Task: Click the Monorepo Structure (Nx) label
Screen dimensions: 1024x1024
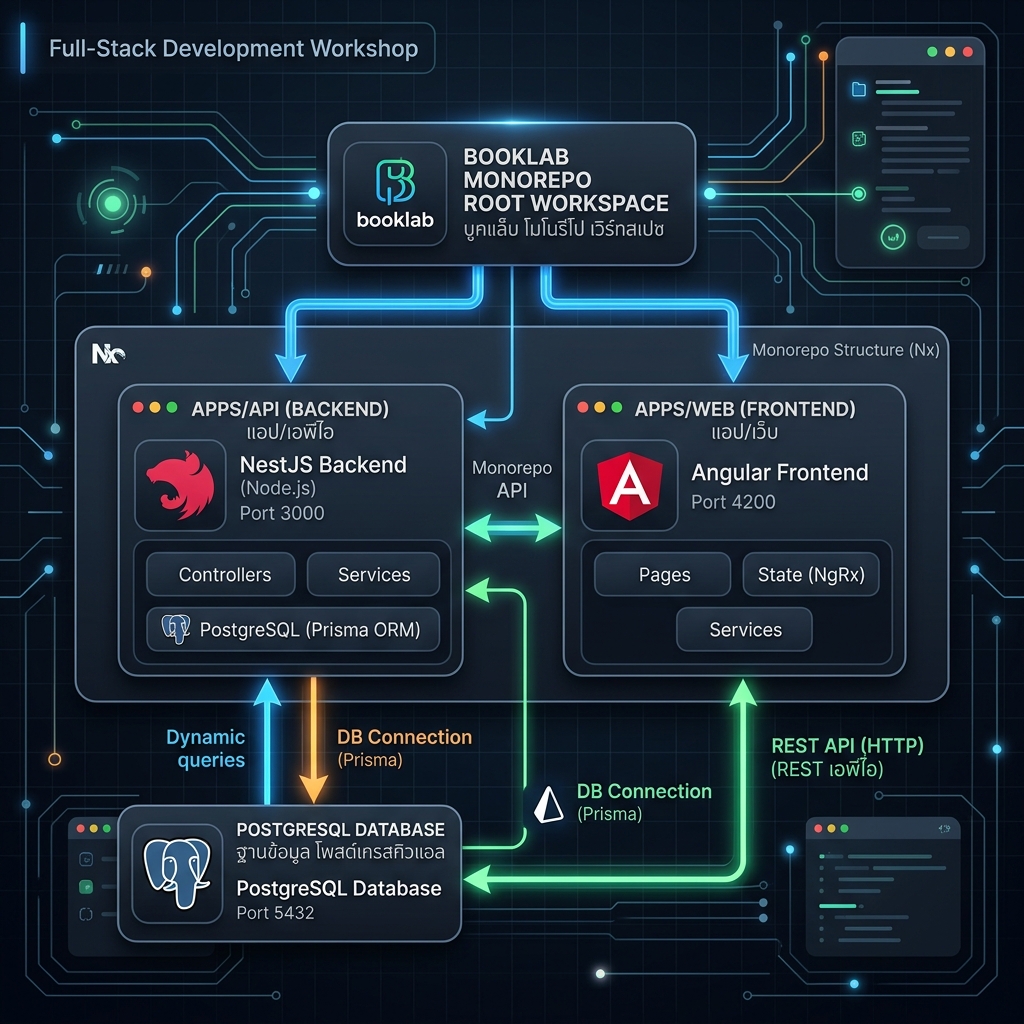Action: click(846, 350)
